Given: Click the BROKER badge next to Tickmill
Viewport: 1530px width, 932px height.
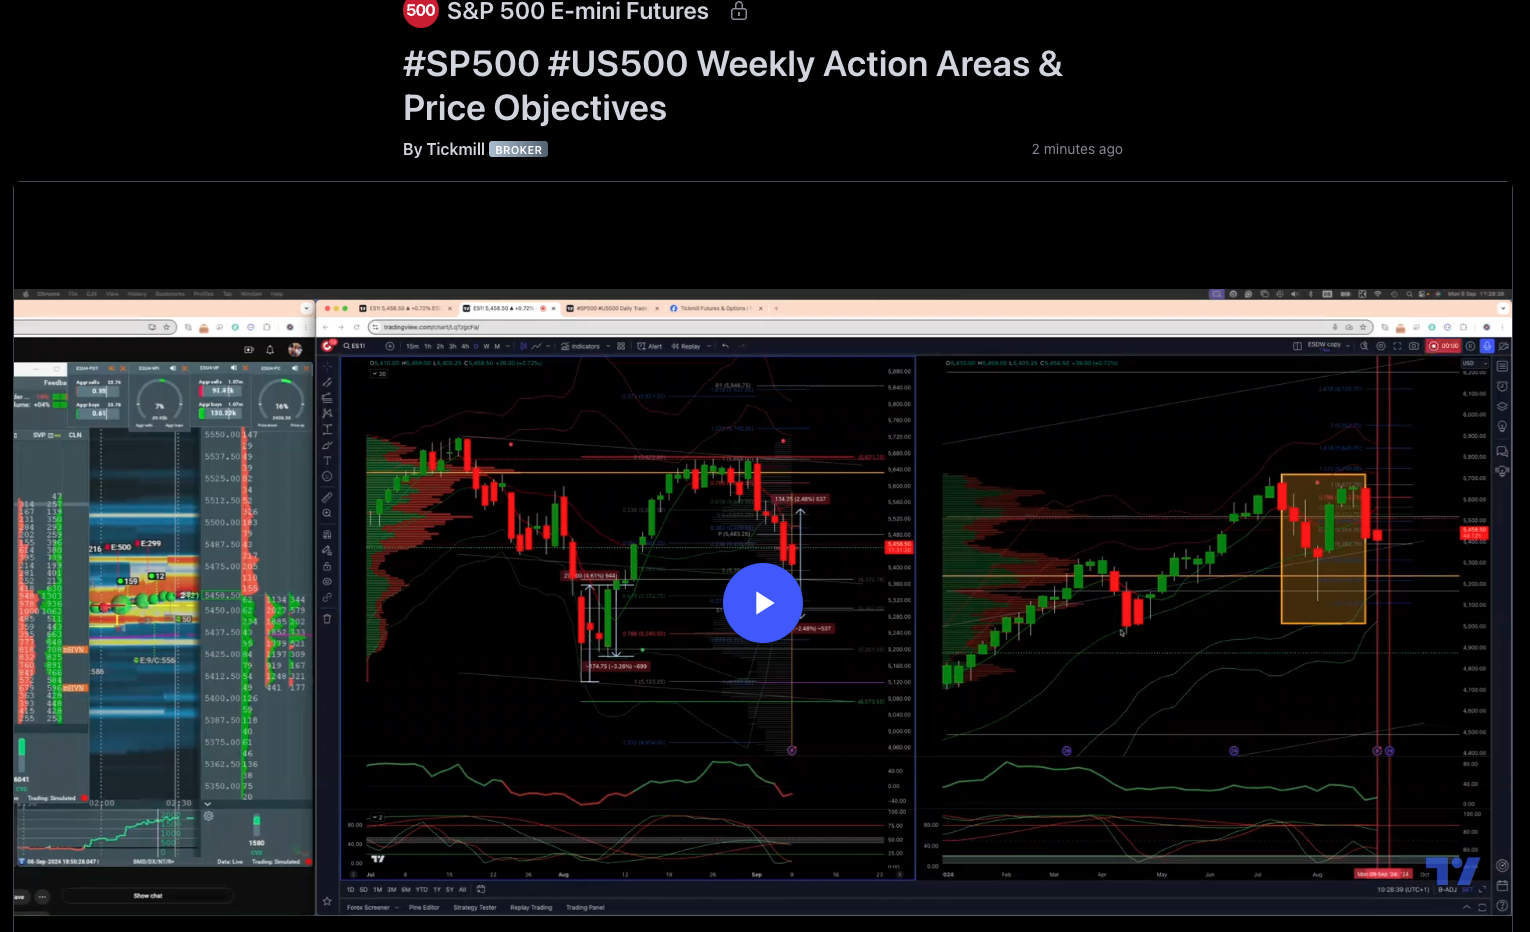Looking at the screenshot, I should pyautogui.click(x=518, y=150).
